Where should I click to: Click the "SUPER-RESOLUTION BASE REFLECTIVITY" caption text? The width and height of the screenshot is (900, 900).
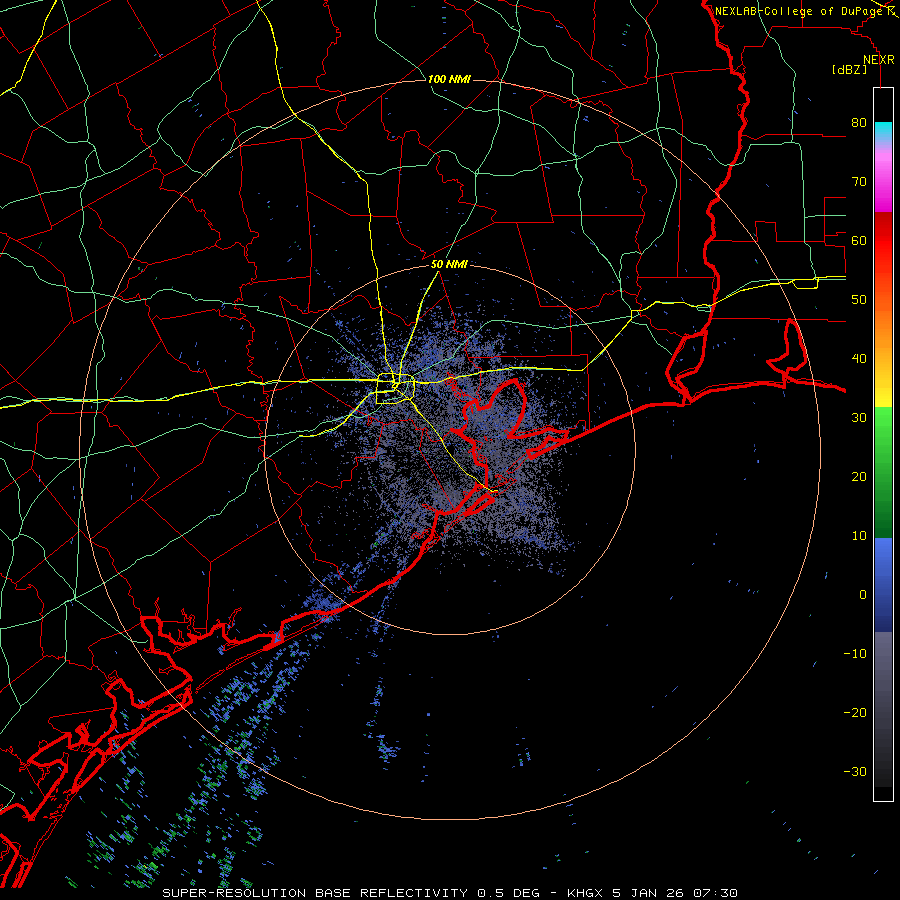pyautogui.click(x=315, y=893)
